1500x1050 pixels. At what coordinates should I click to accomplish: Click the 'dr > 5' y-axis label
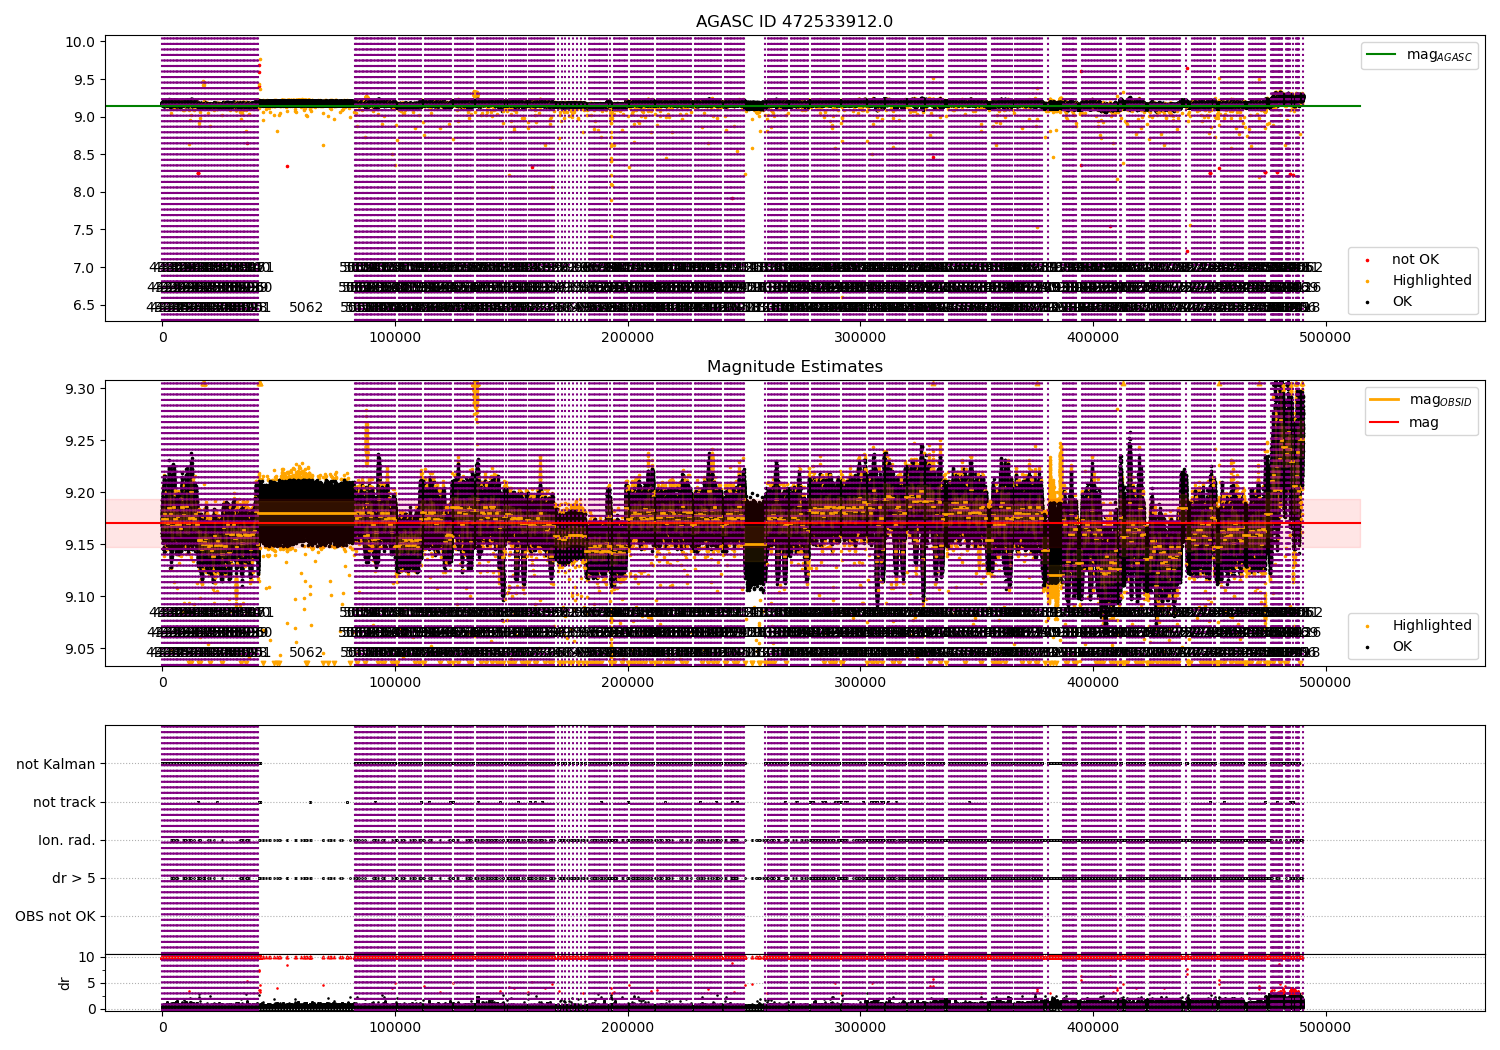click(x=74, y=878)
